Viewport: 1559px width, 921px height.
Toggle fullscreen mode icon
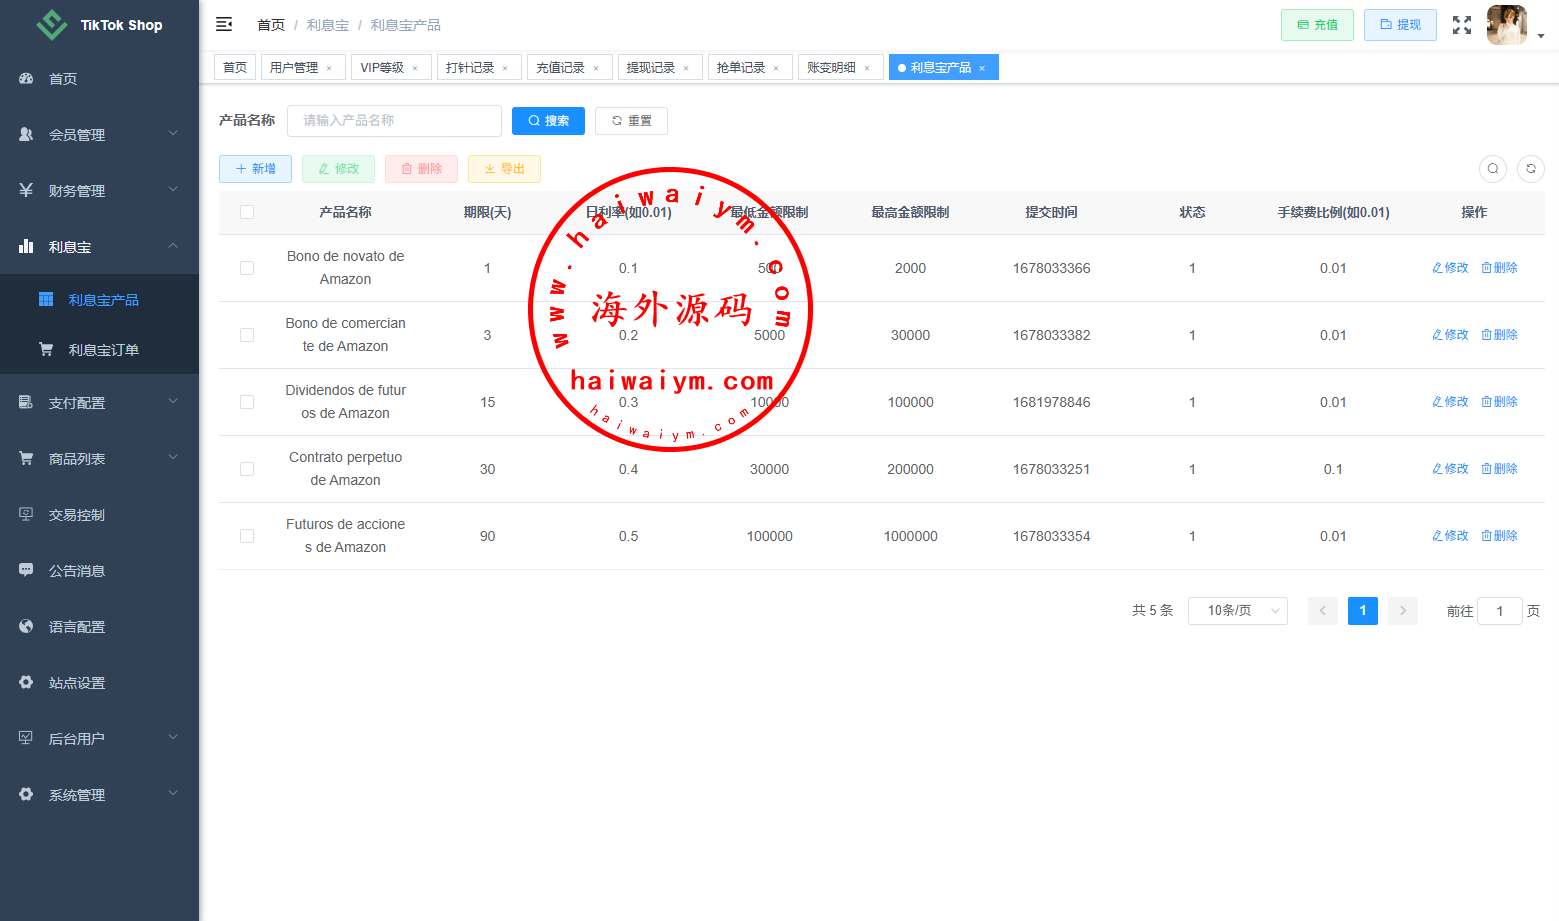point(1462,25)
